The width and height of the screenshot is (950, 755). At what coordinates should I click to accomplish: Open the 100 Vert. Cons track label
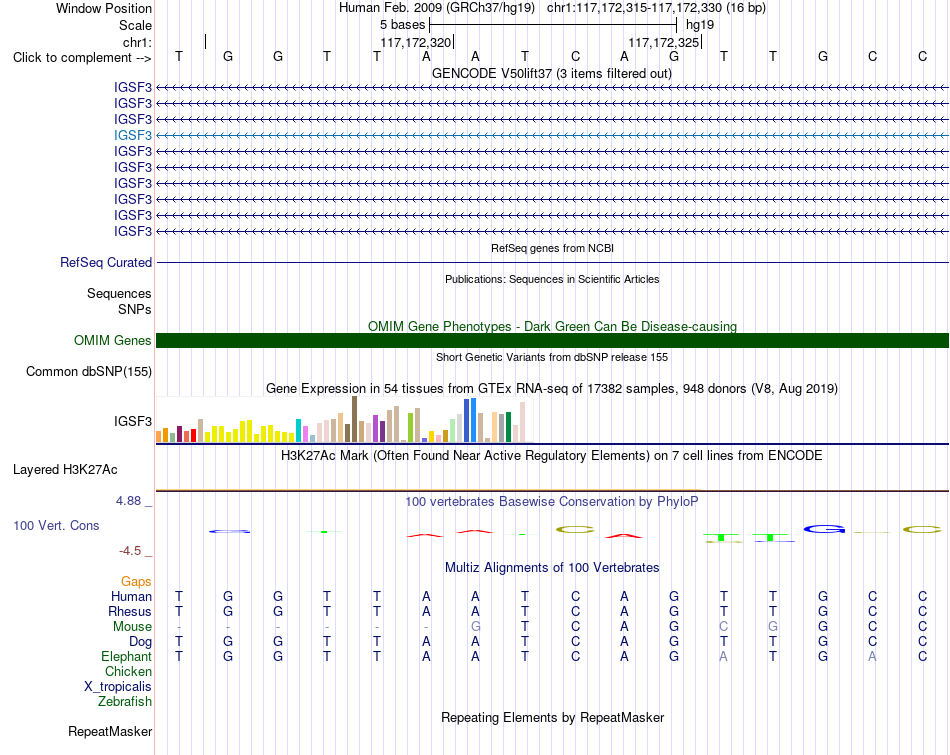56,525
